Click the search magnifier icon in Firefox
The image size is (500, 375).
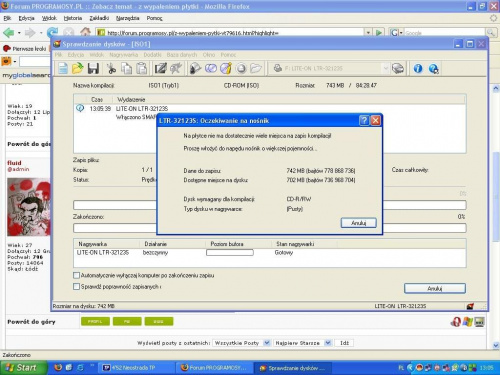click(490, 32)
